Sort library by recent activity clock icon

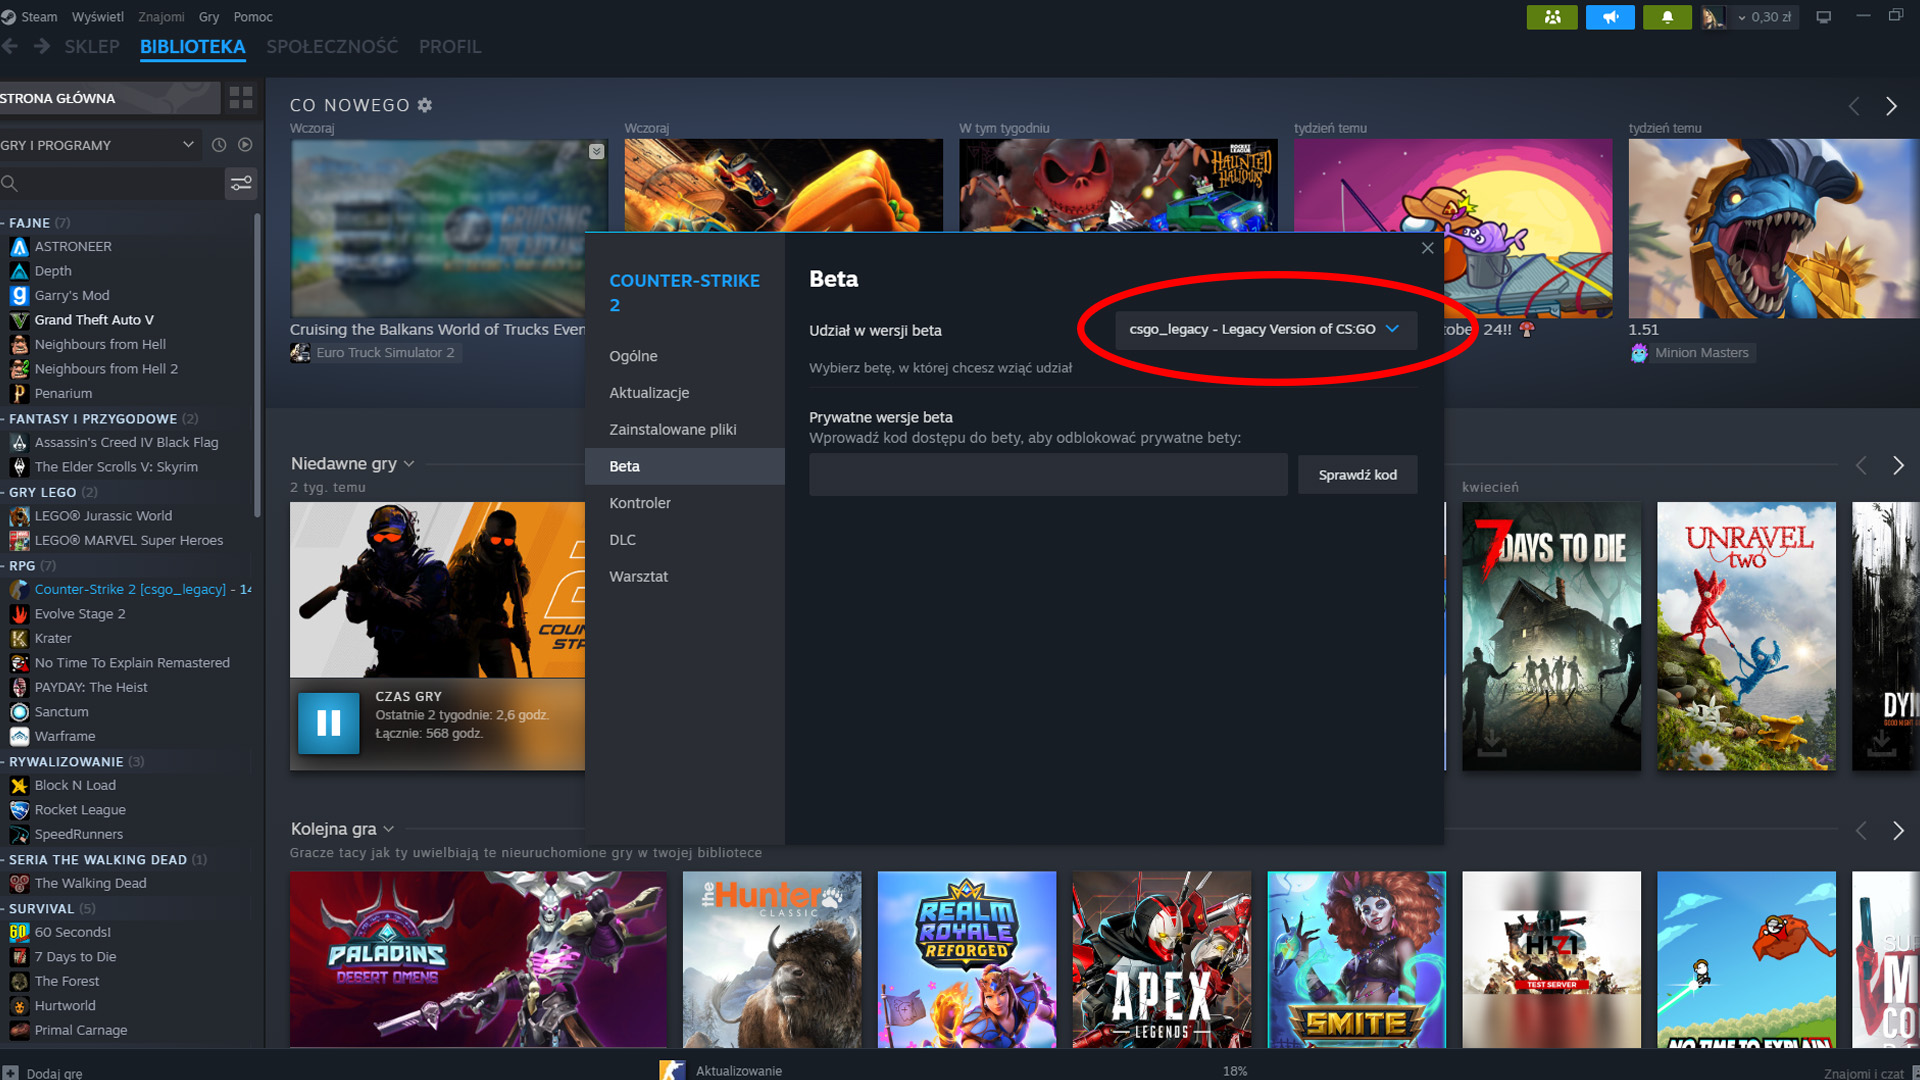219,145
